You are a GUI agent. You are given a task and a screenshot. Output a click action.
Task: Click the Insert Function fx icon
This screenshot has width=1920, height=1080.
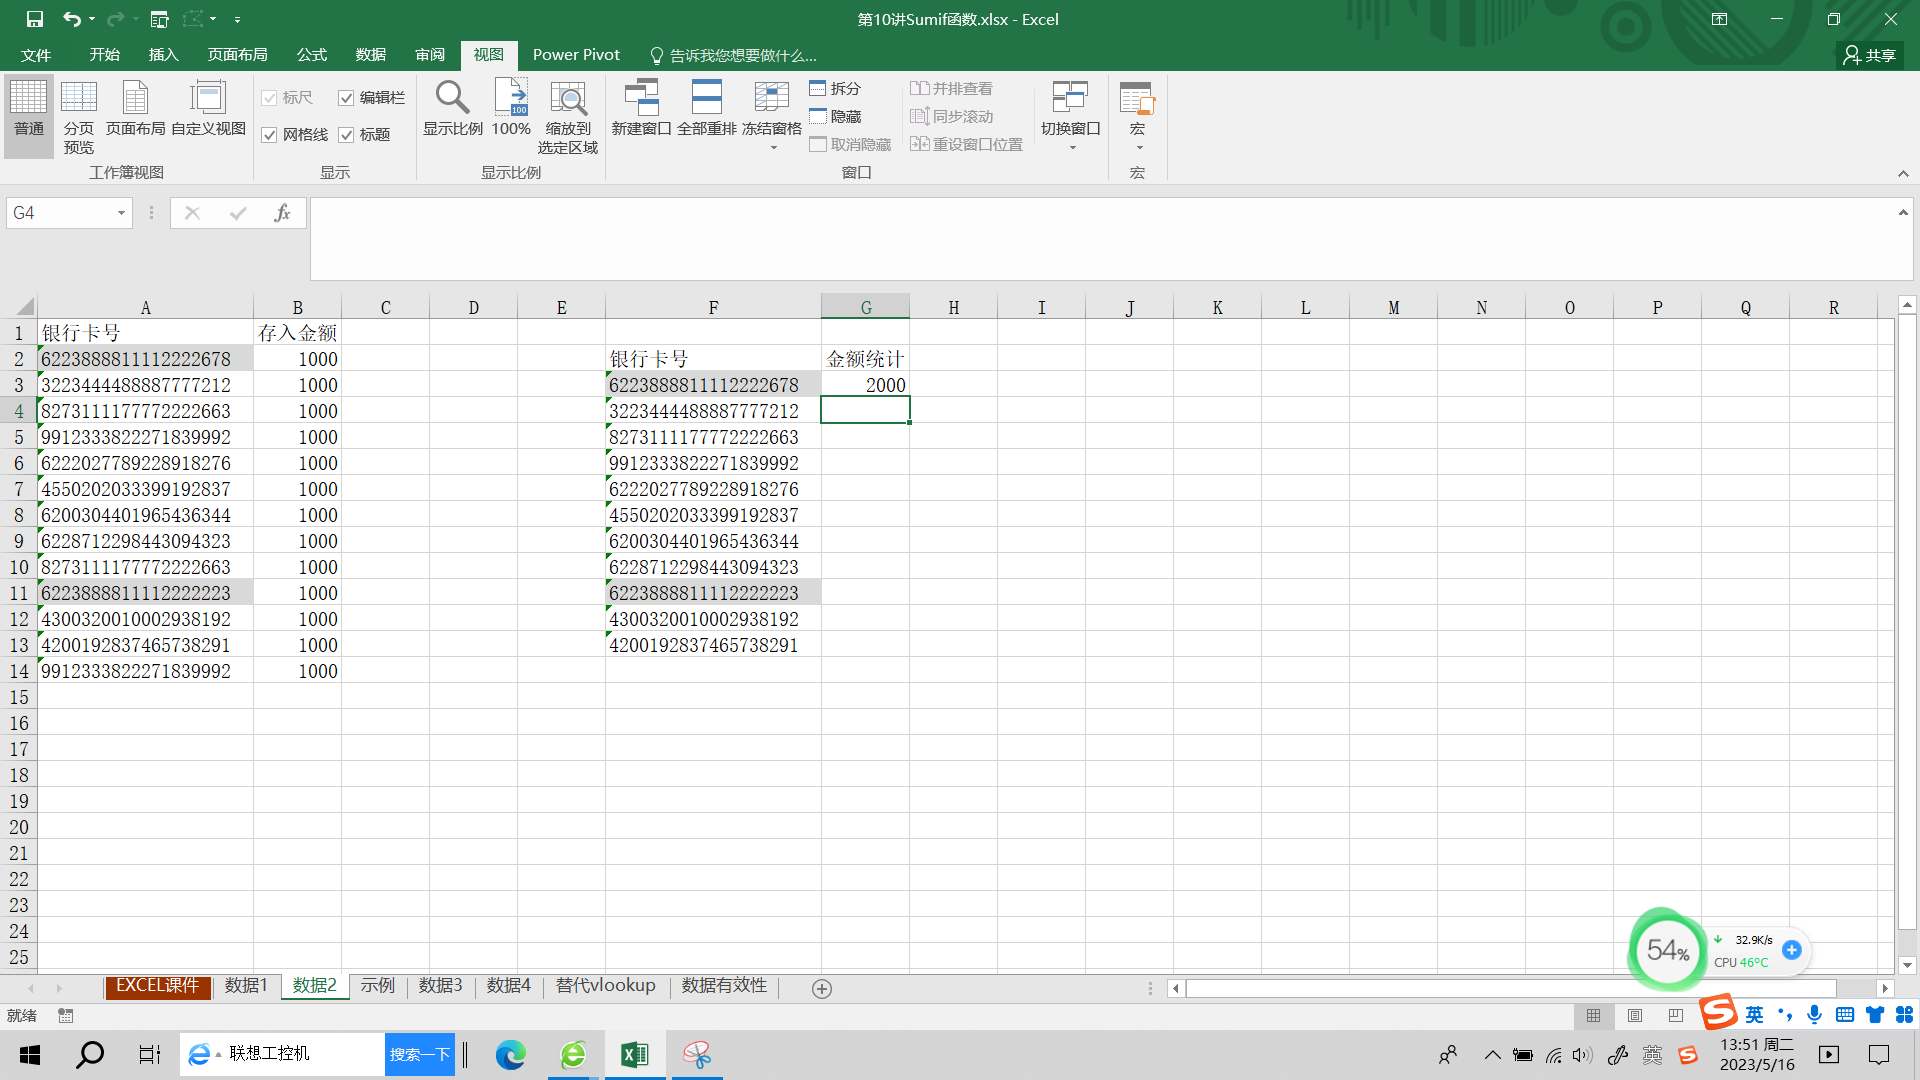click(283, 213)
